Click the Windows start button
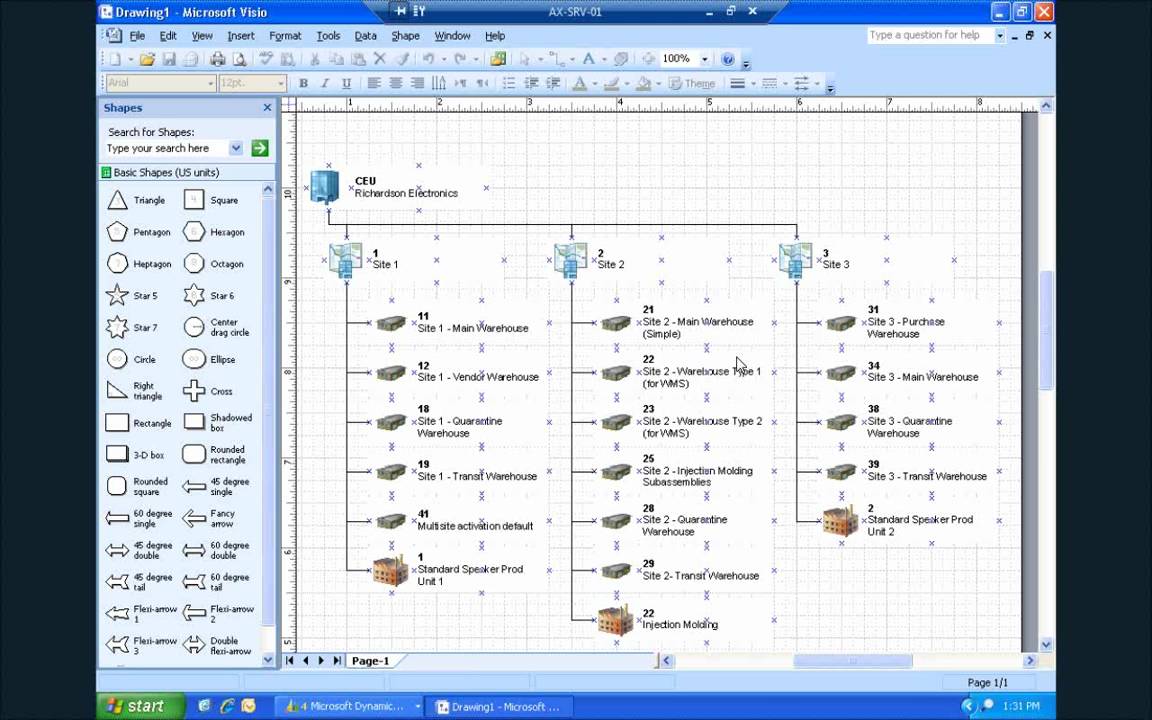 [x=140, y=706]
